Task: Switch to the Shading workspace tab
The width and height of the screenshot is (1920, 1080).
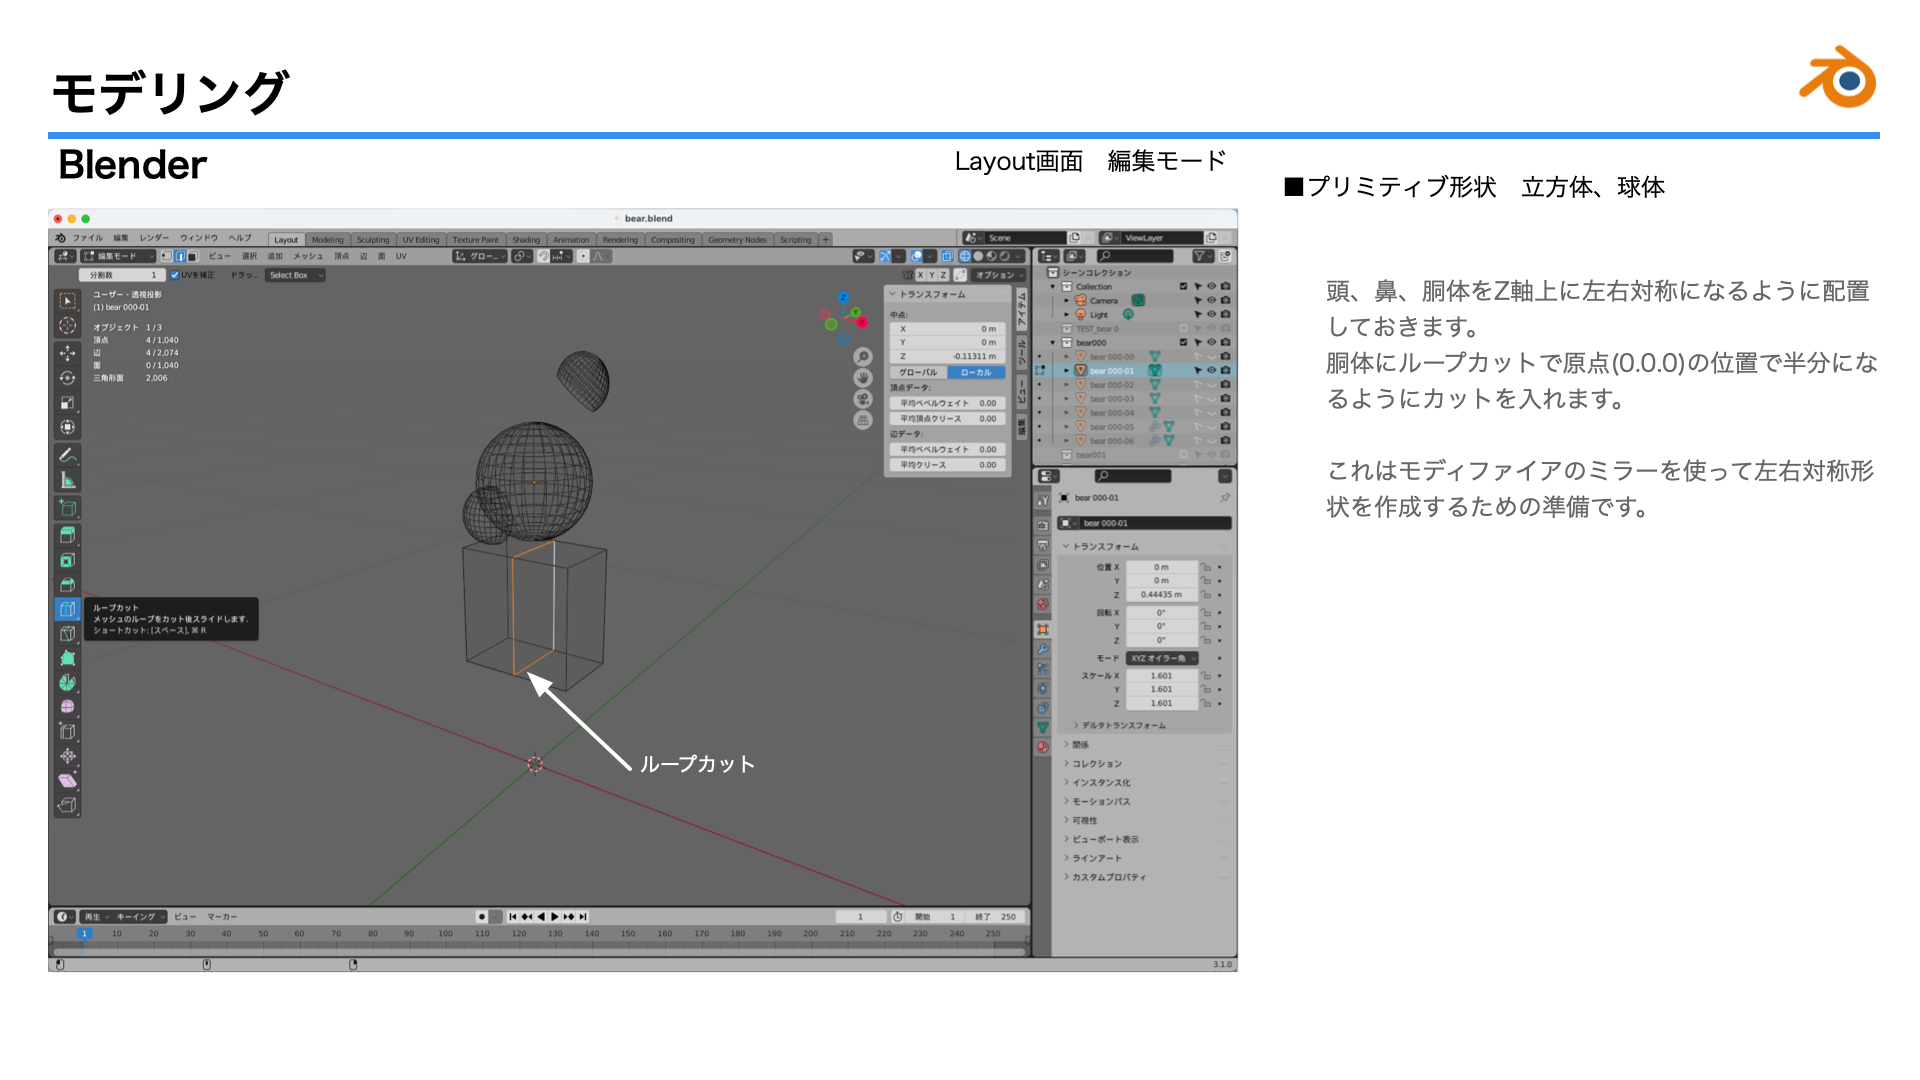Action: (x=526, y=240)
